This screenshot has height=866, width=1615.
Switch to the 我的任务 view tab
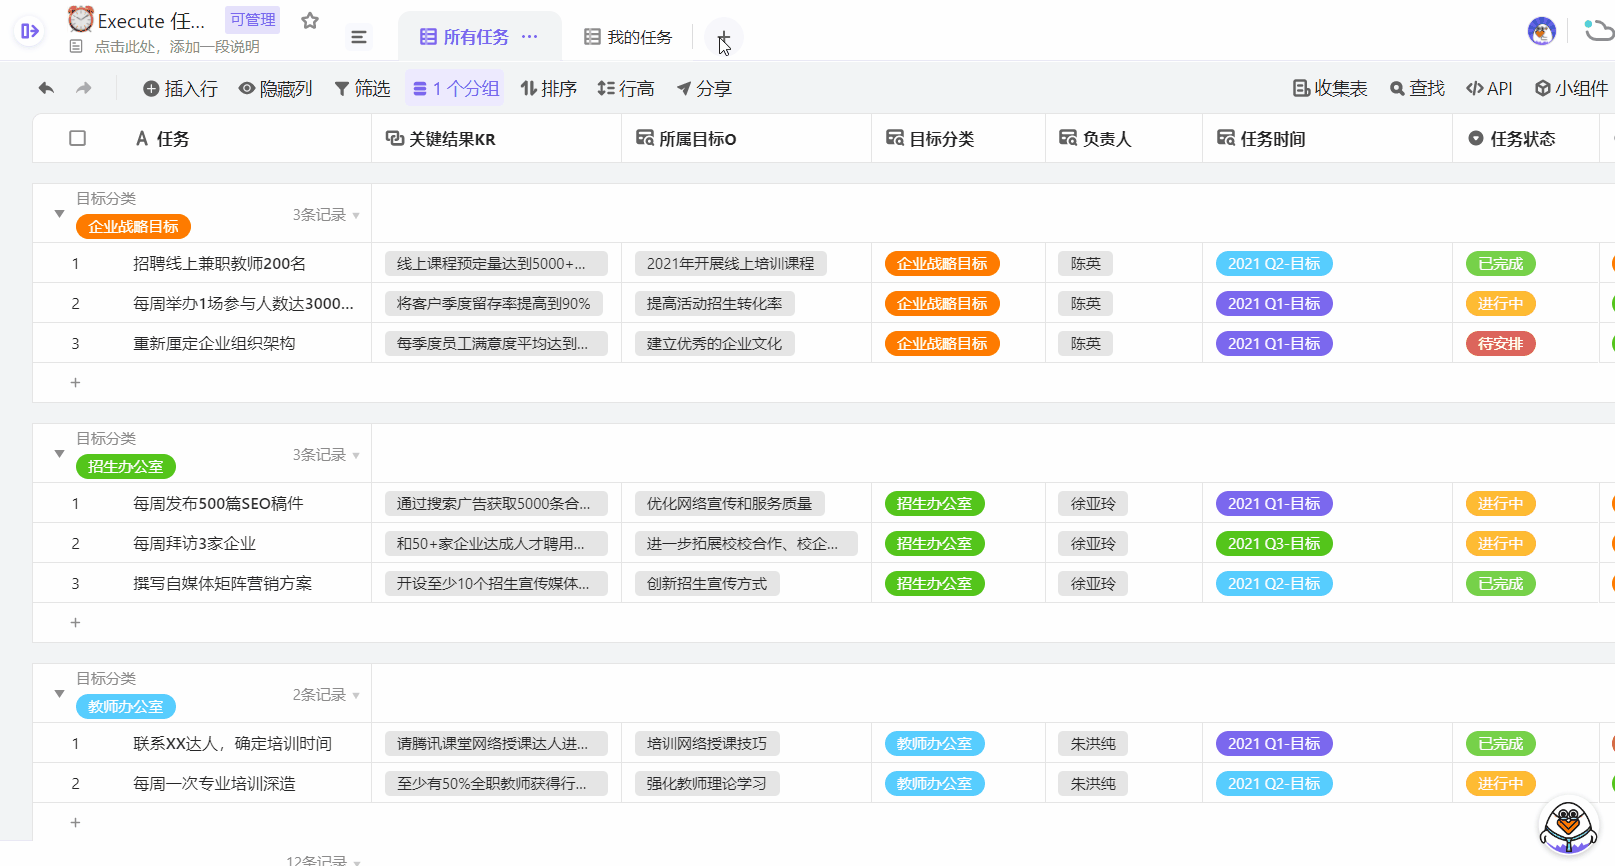click(628, 37)
